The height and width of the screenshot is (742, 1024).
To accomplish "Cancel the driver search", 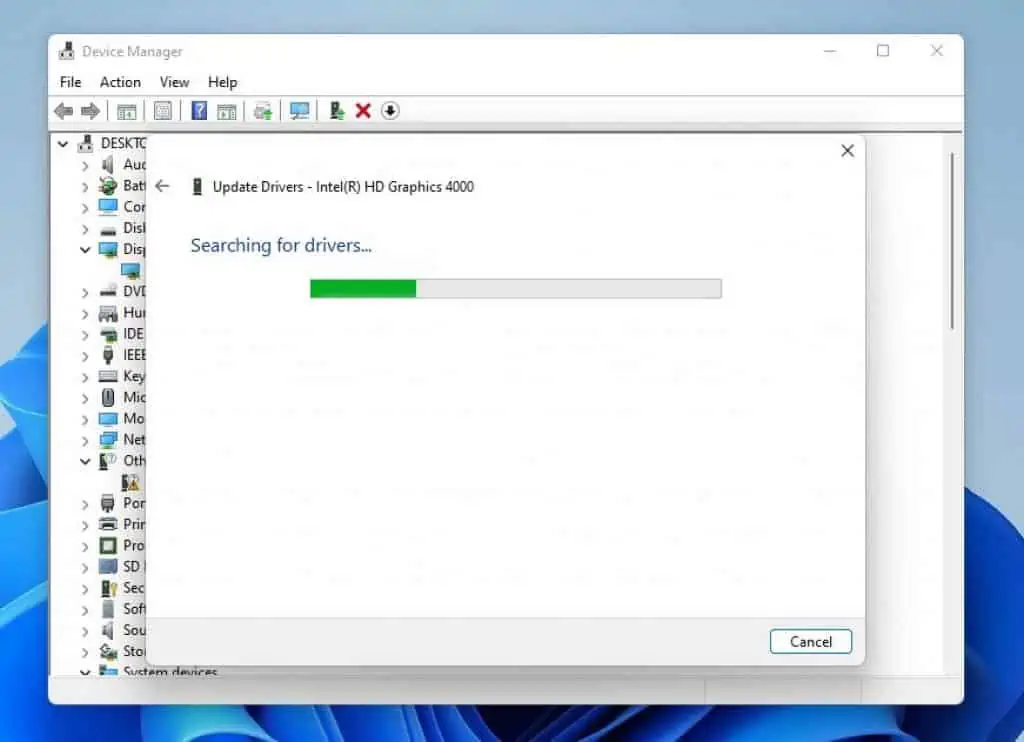I will 810,641.
